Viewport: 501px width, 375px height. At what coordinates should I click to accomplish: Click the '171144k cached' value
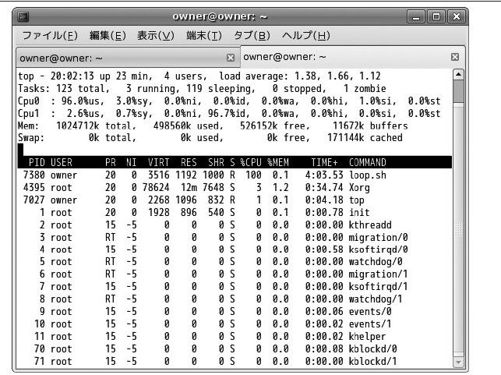coord(365,138)
